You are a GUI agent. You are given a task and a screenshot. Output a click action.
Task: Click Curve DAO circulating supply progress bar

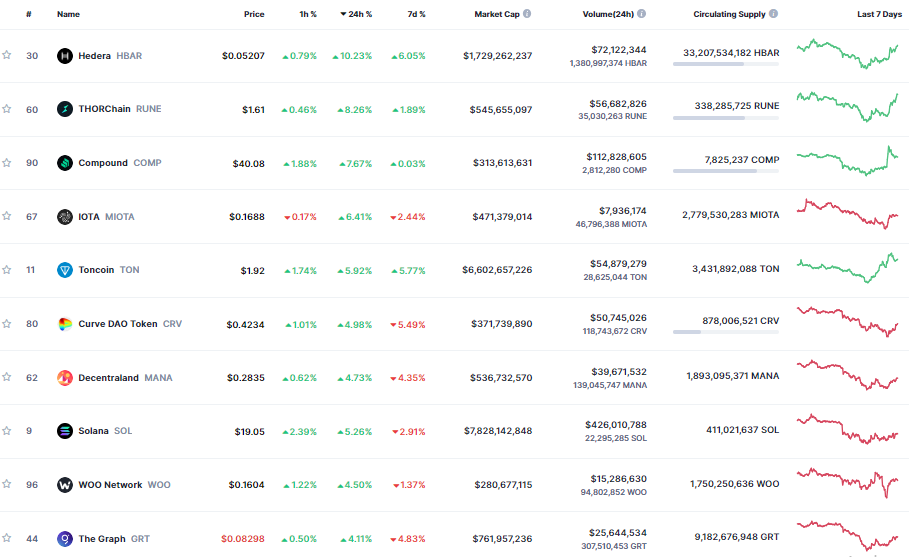725,332
